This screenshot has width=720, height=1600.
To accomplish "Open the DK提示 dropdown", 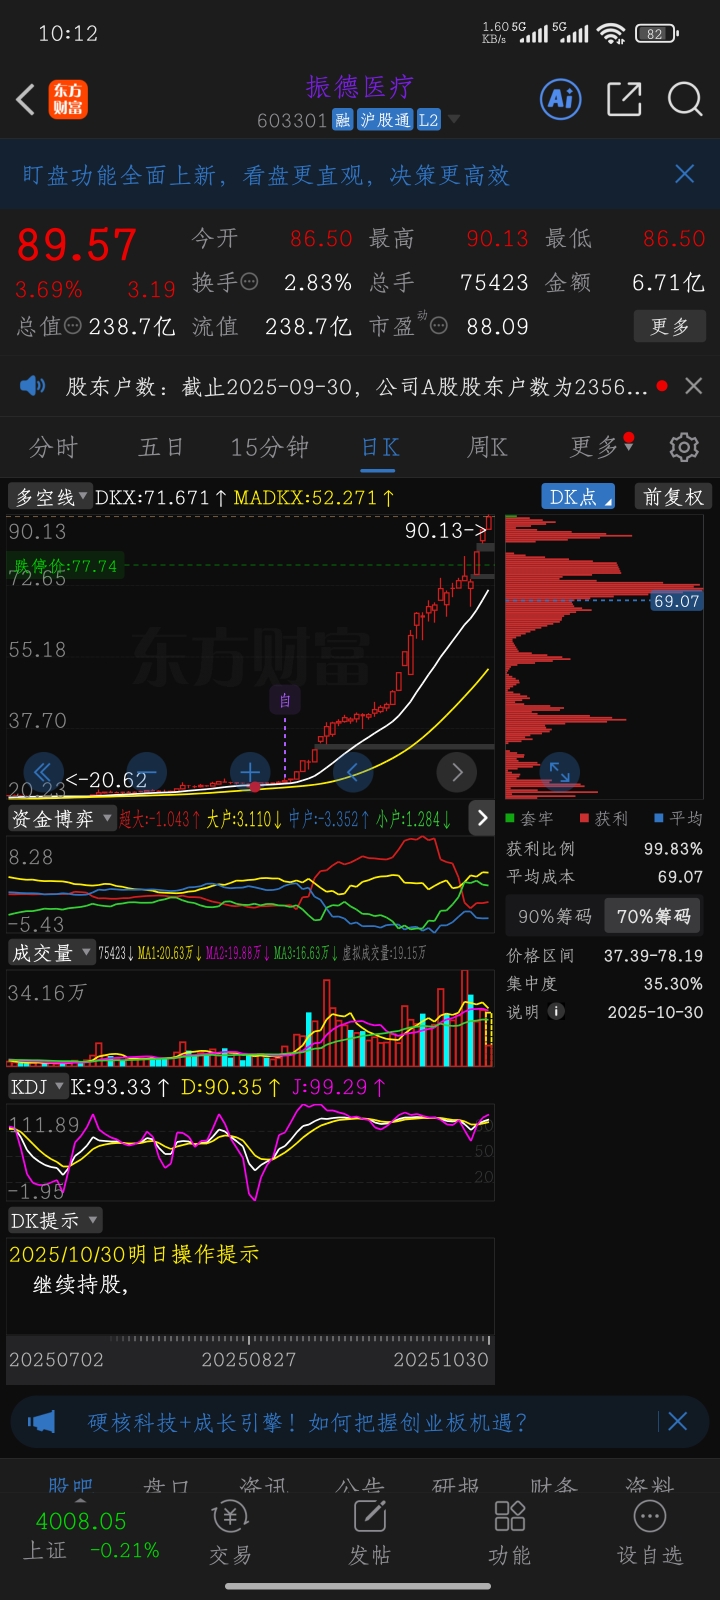I will tap(55, 1220).
